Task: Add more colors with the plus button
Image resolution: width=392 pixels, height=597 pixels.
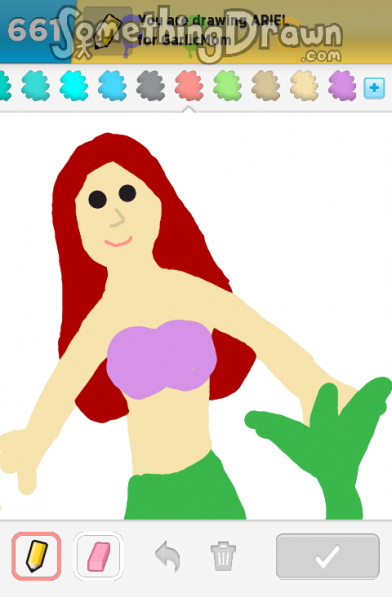Action: [x=374, y=88]
